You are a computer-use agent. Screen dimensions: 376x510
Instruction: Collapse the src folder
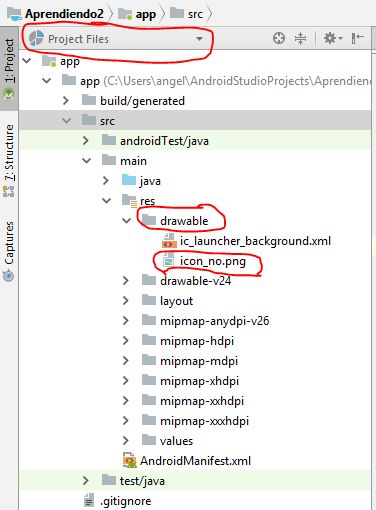(x=67, y=121)
